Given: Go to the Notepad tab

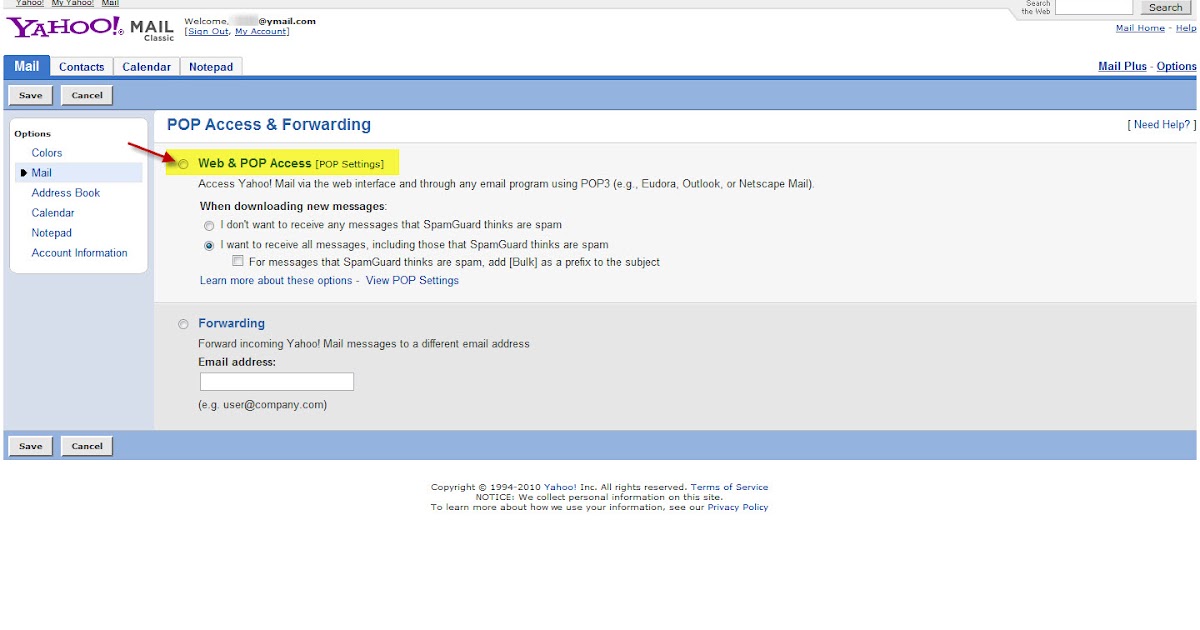Looking at the screenshot, I should [211, 67].
